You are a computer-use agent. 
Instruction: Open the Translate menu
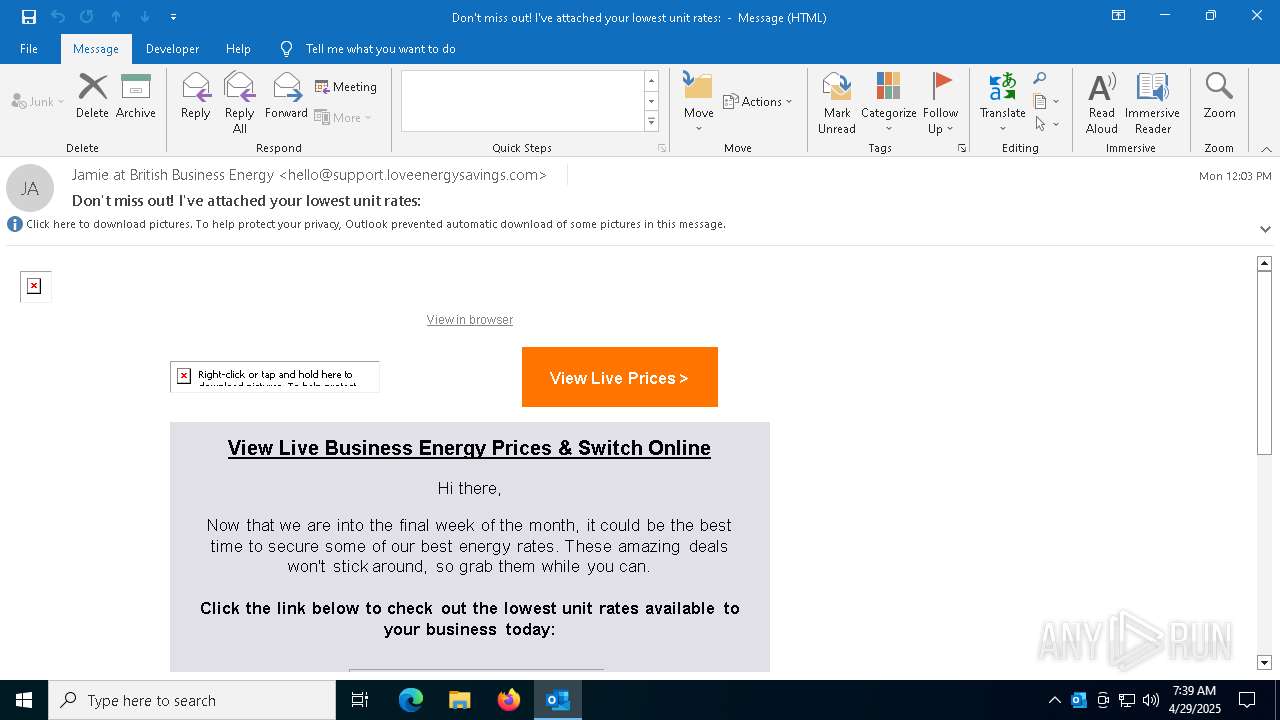click(x=1003, y=103)
